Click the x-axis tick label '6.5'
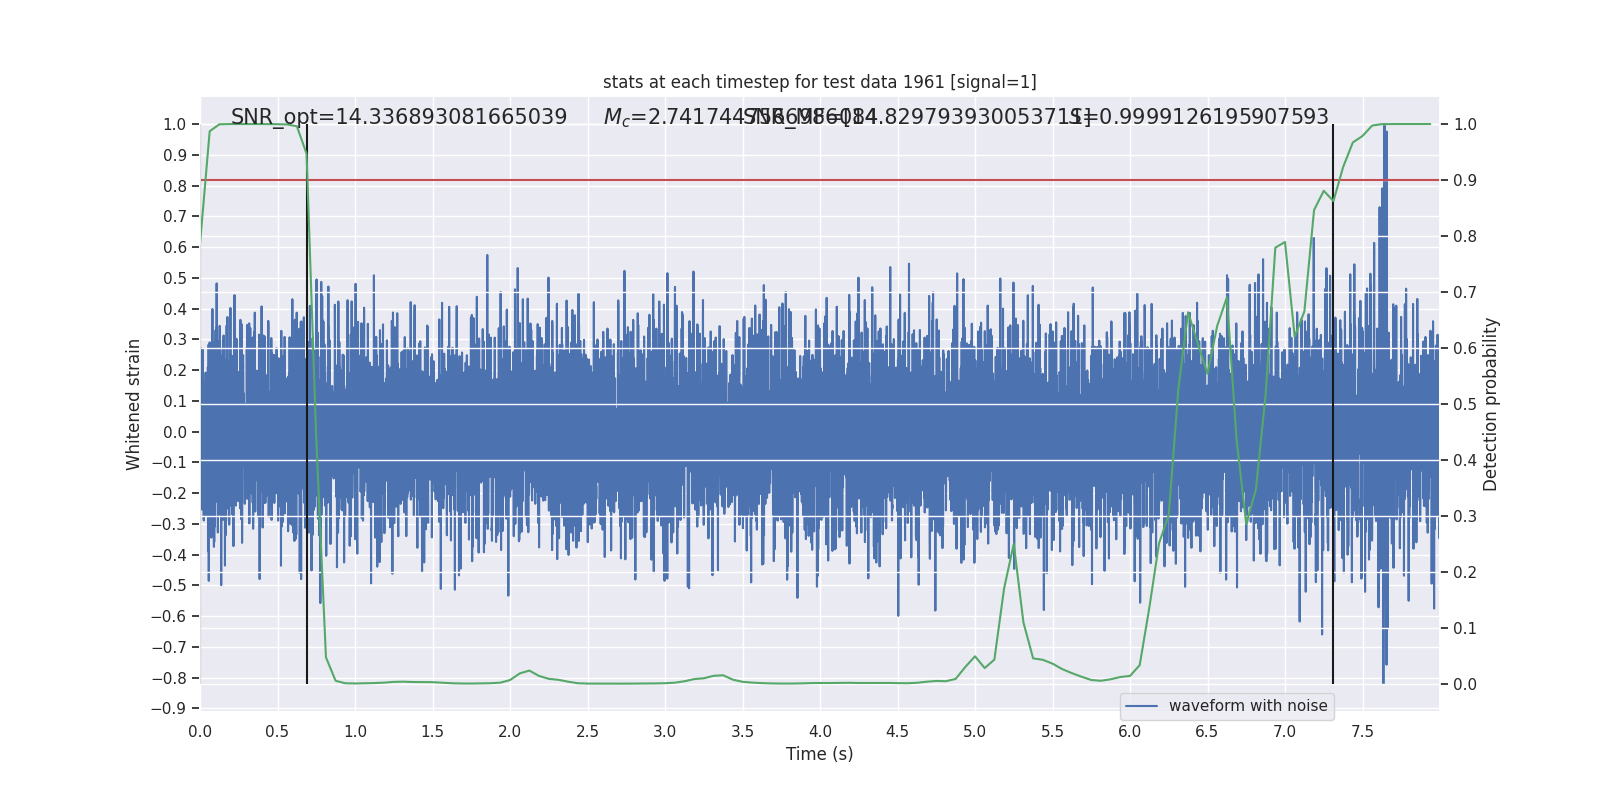 click(1207, 732)
